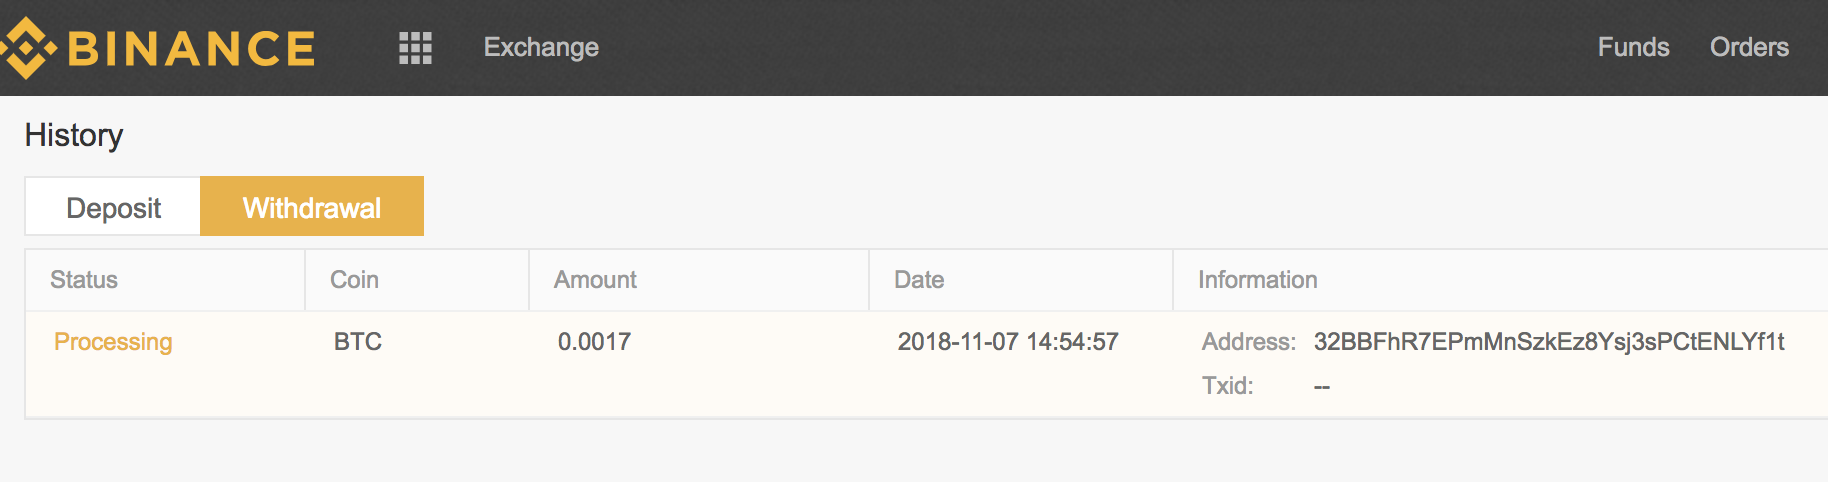Click the Coin column header
Image resolution: width=1828 pixels, height=482 pixels.
point(354,280)
